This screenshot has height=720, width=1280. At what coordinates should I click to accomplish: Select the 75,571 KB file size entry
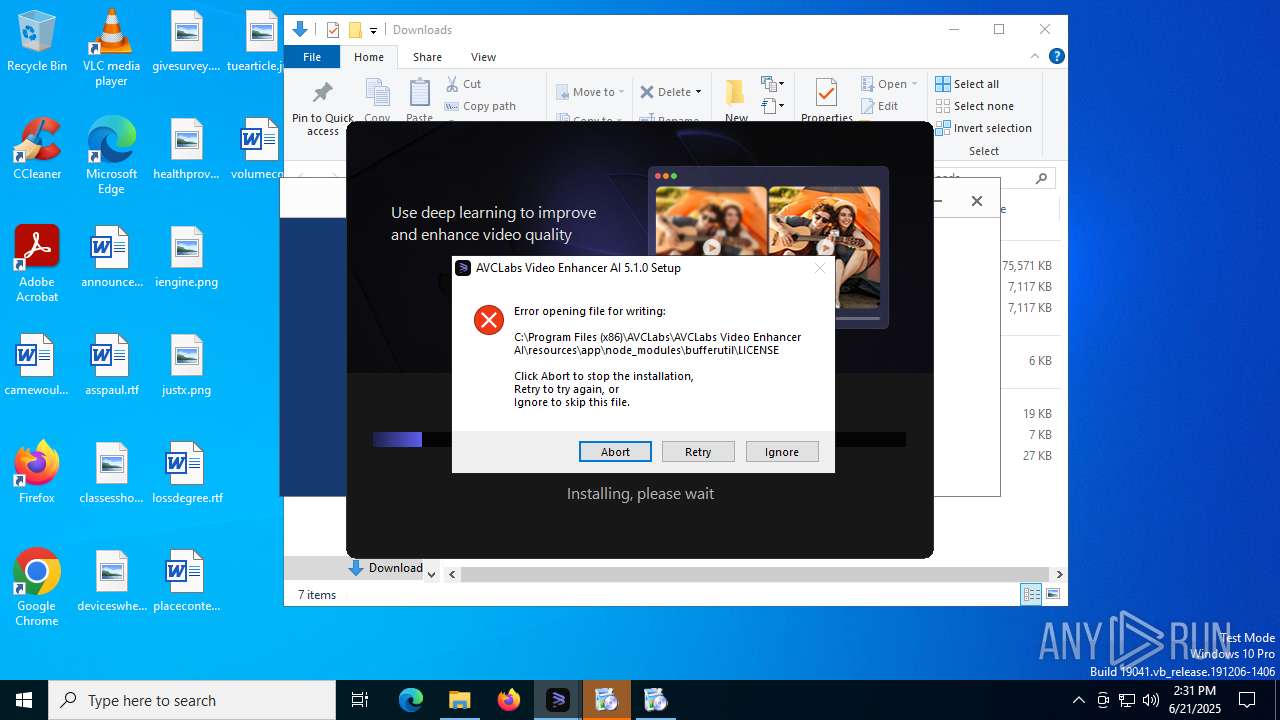tap(1027, 266)
